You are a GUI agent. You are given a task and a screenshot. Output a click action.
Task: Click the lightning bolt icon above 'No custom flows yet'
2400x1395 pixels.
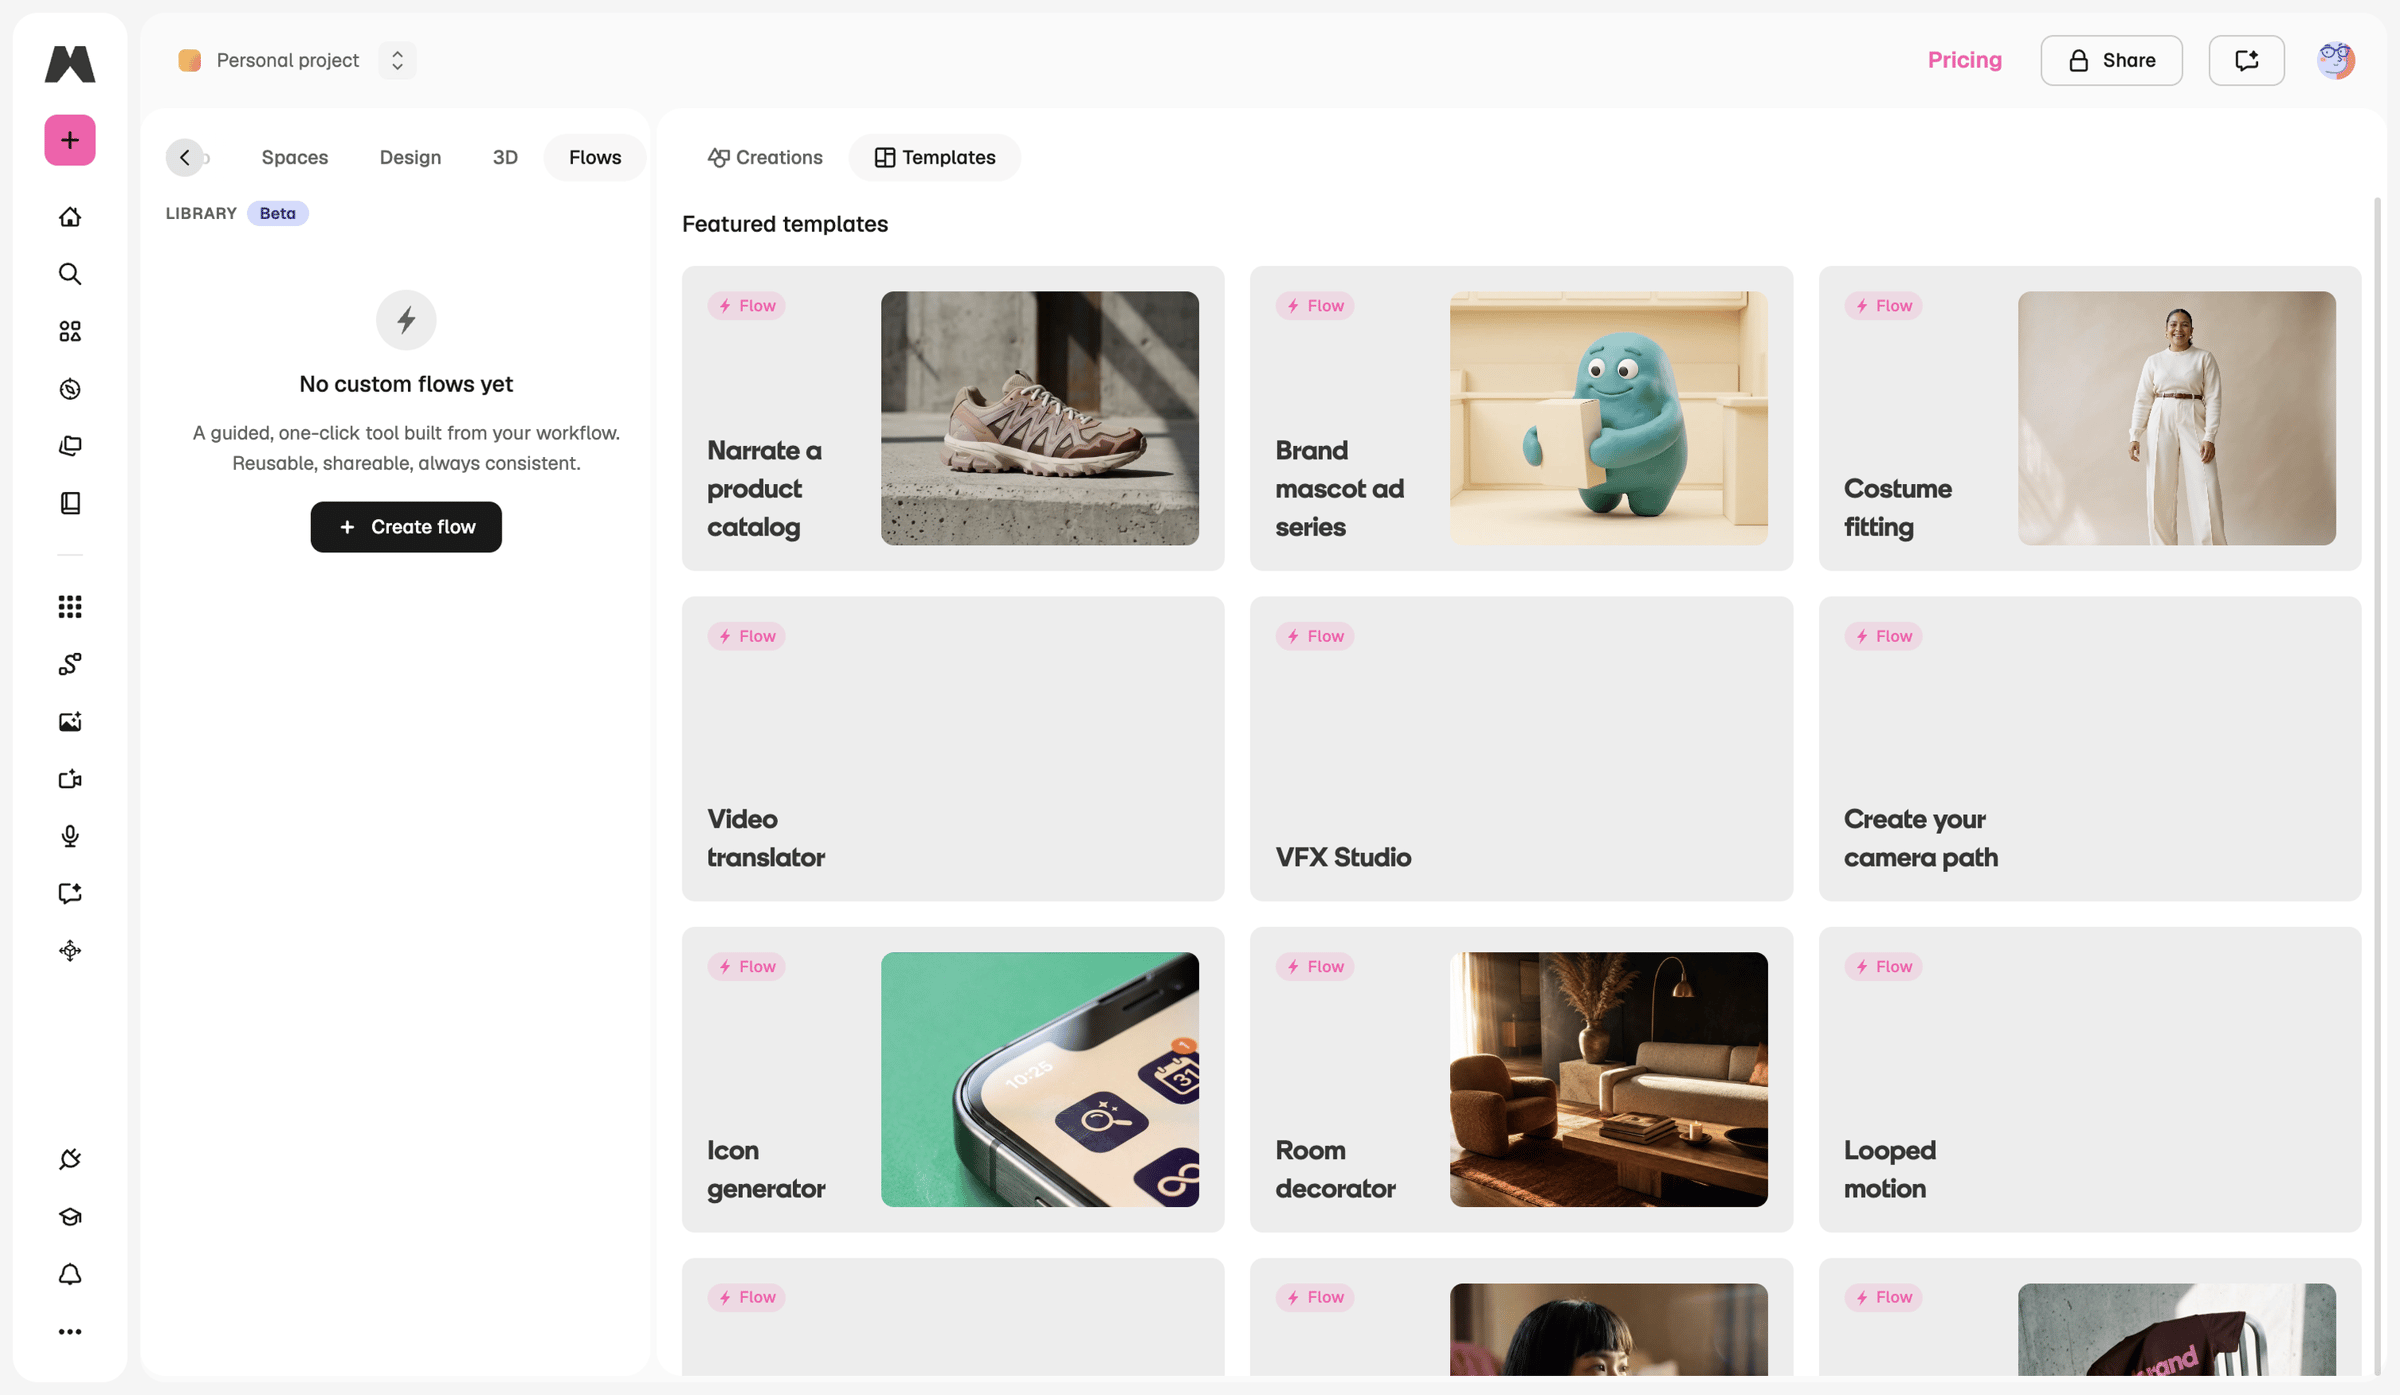tap(406, 320)
